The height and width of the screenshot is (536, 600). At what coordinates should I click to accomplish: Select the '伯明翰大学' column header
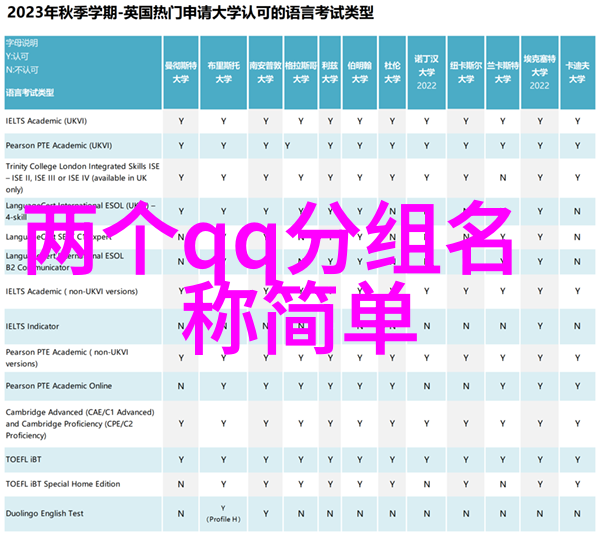360,72
